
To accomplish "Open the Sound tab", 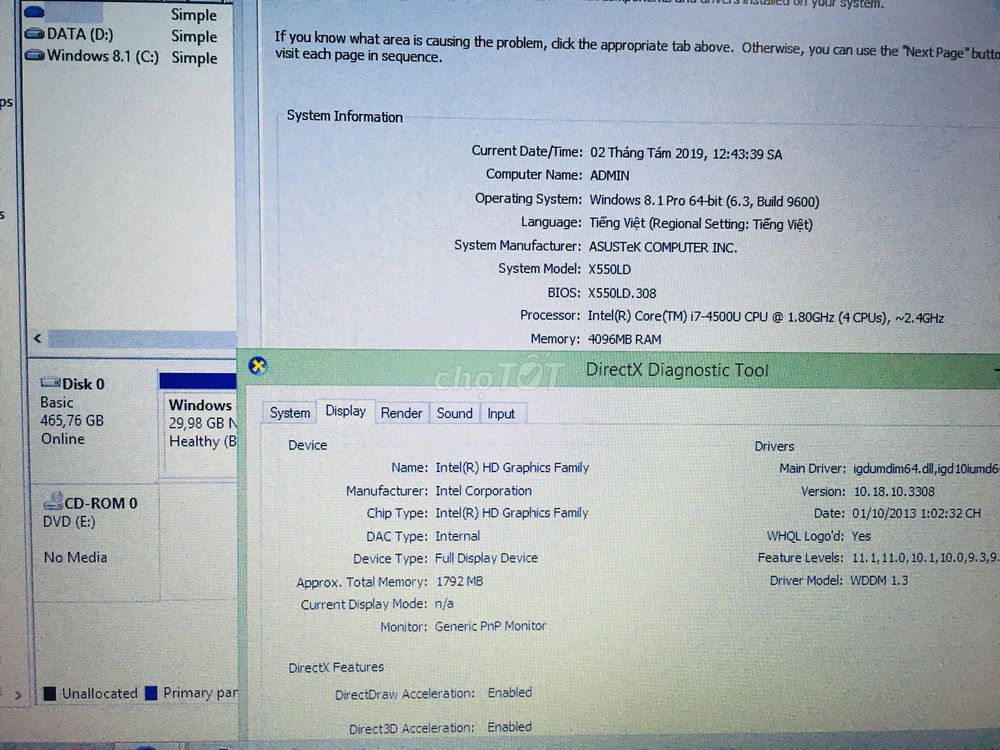I will [454, 413].
